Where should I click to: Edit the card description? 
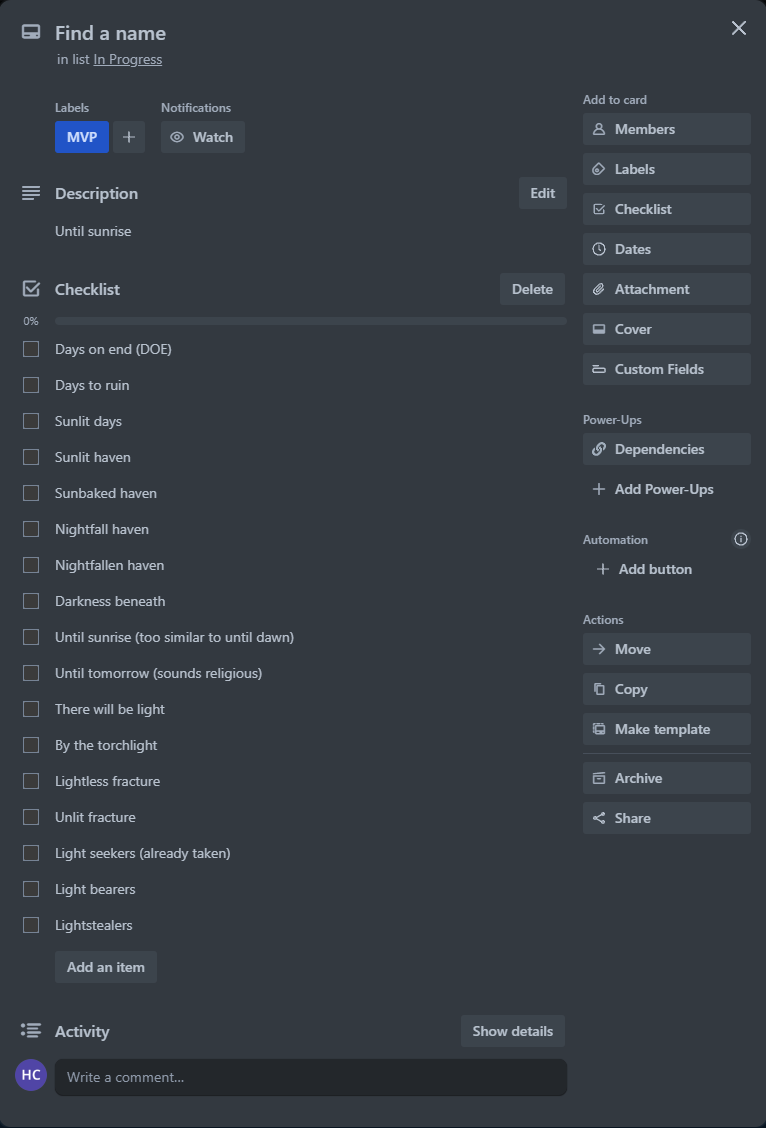[x=542, y=192]
